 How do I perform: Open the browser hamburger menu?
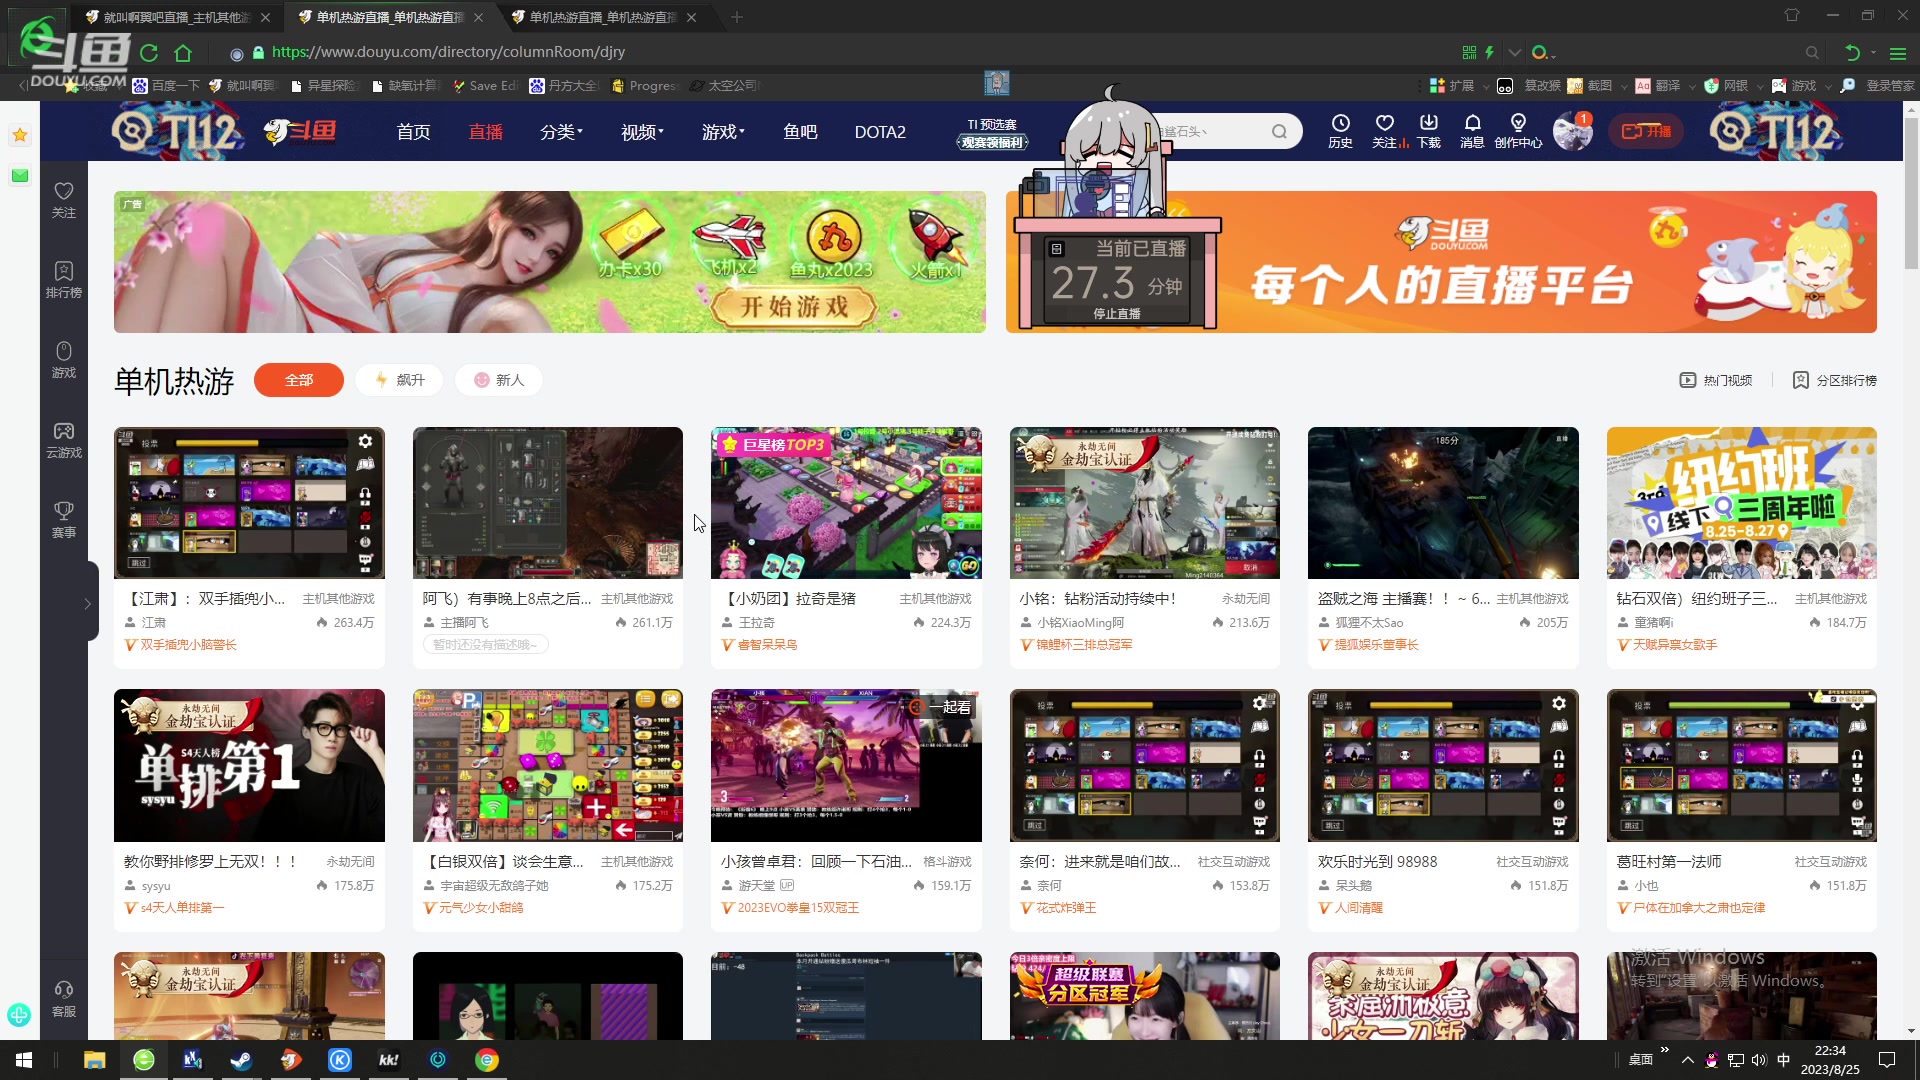(x=1898, y=53)
